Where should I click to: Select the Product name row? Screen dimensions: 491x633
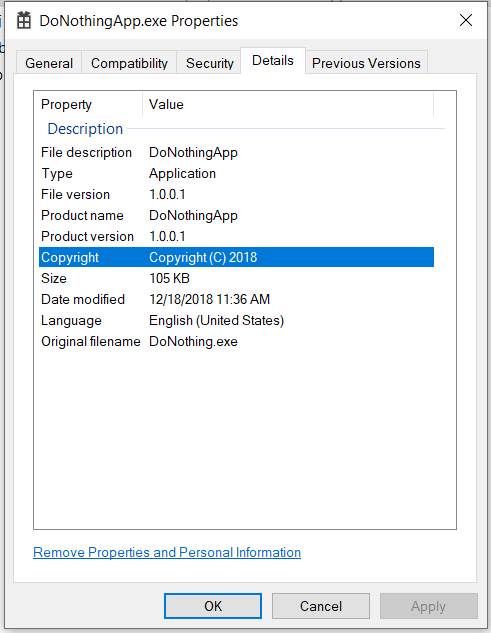[237, 216]
